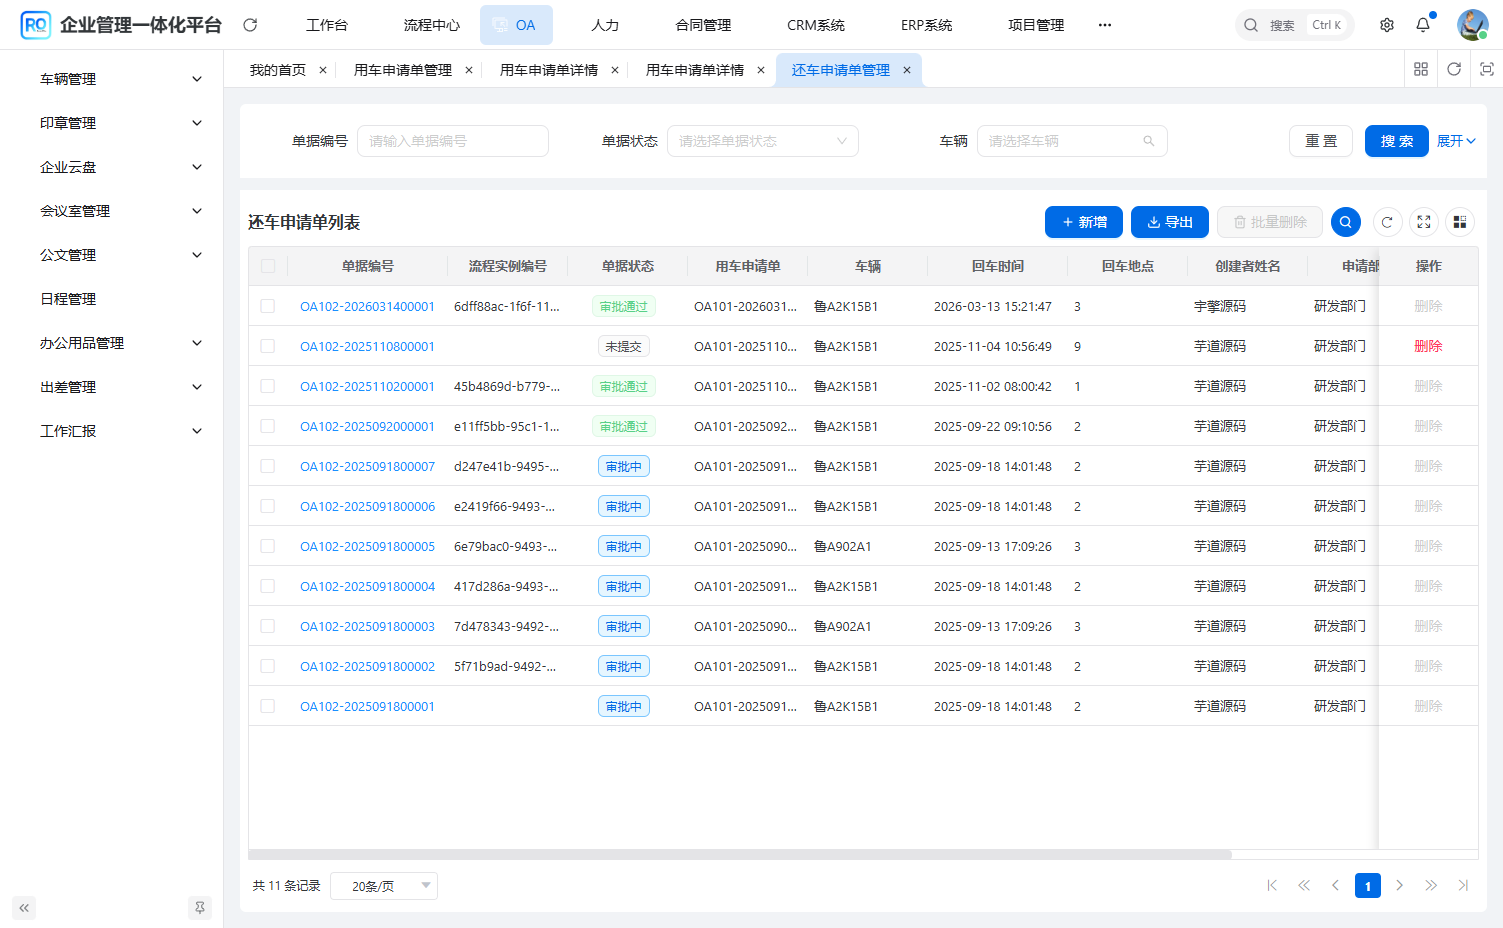Image resolution: width=1503 pixels, height=928 pixels.
Task: Click the user avatar
Action: click(x=1472, y=25)
